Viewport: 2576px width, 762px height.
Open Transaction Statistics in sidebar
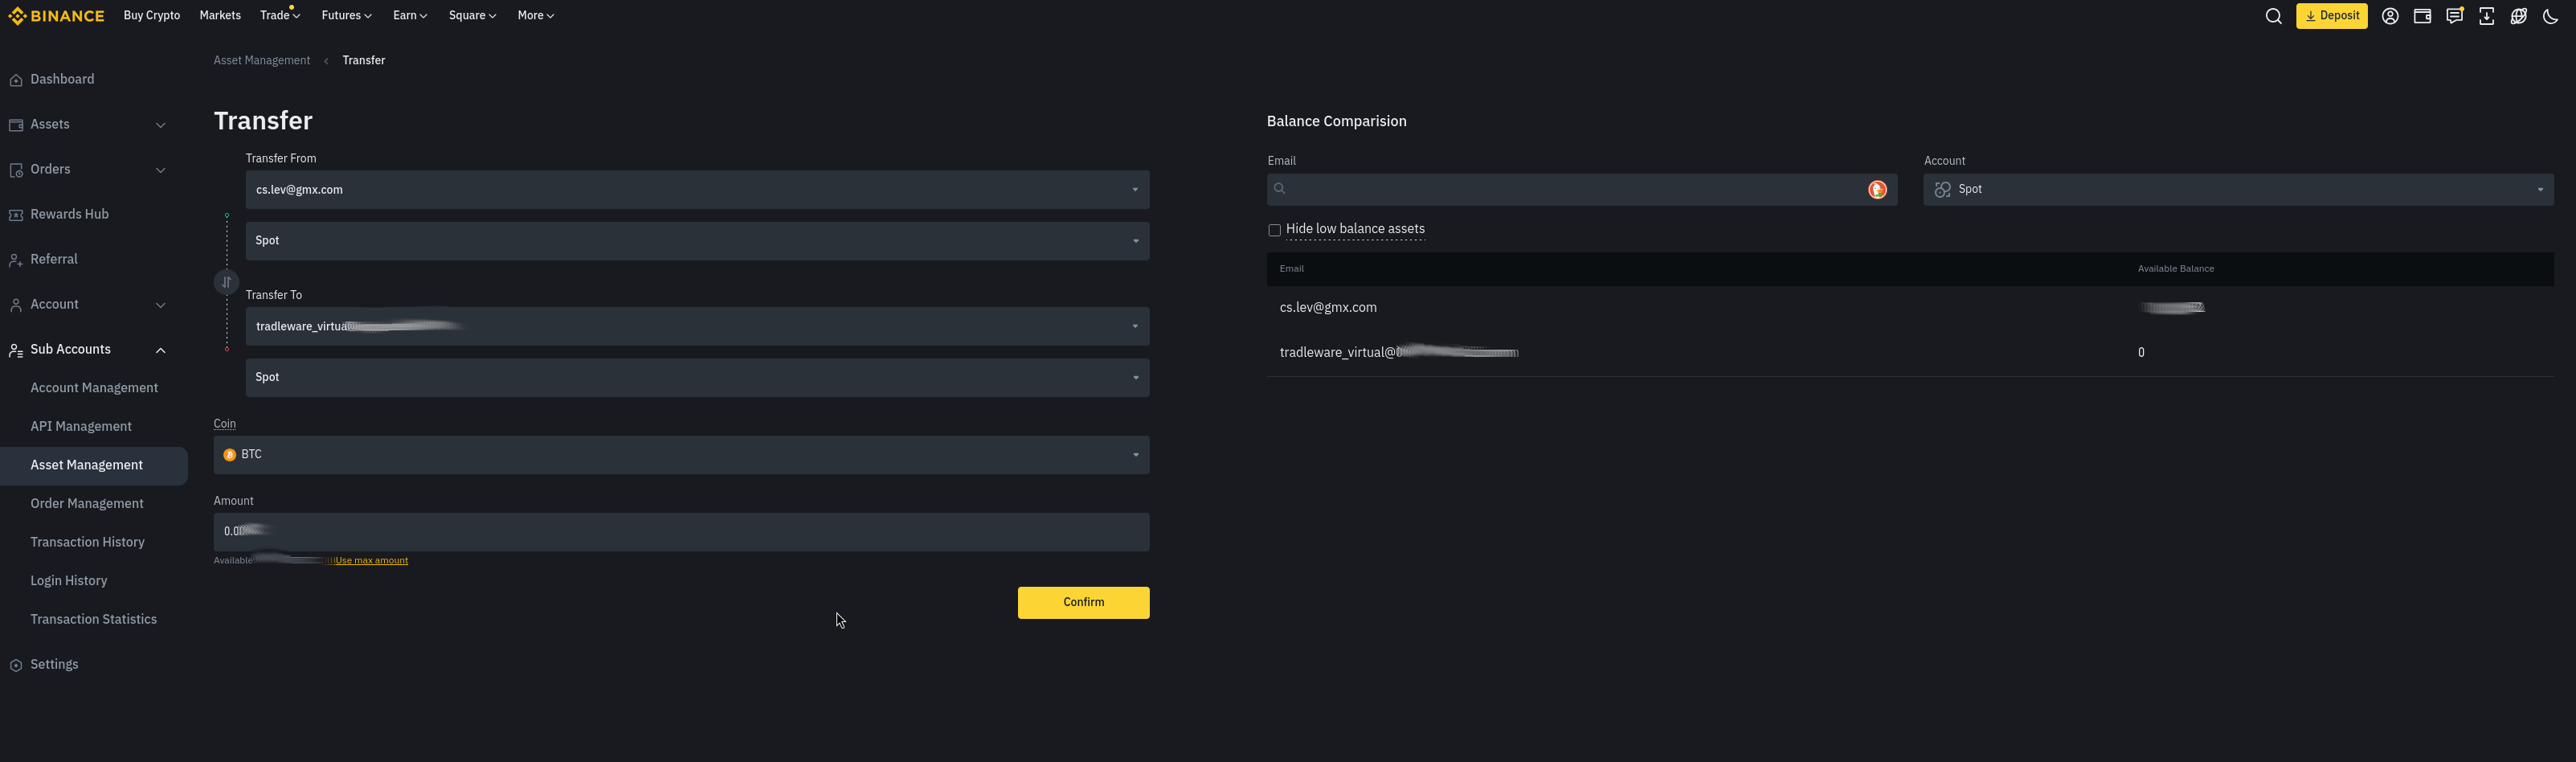click(93, 620)
